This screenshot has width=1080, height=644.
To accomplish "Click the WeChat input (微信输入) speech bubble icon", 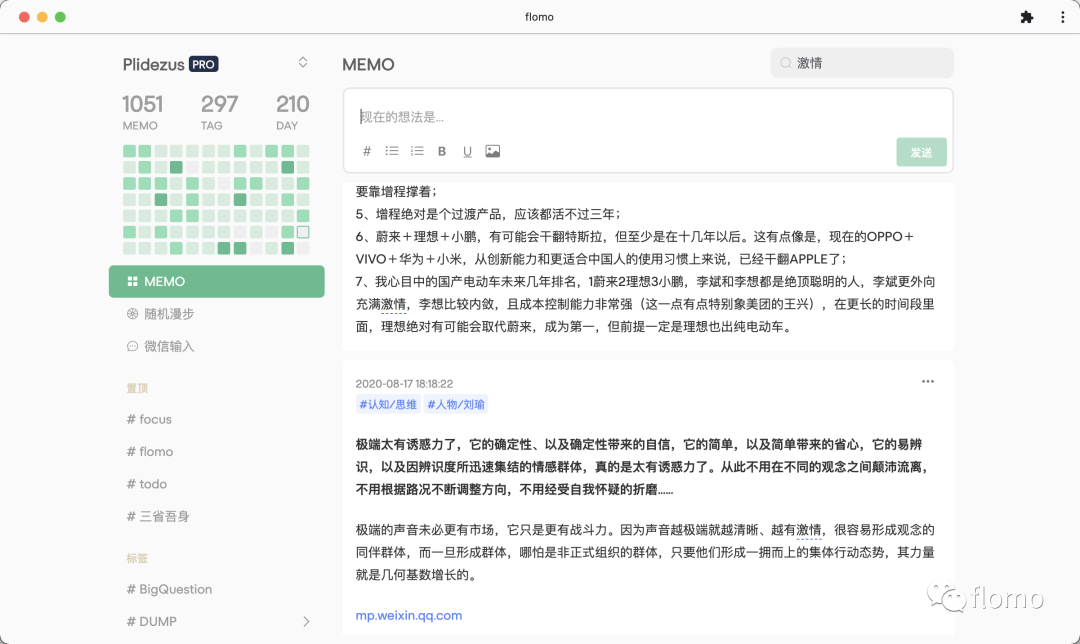I will pos(132,346).
